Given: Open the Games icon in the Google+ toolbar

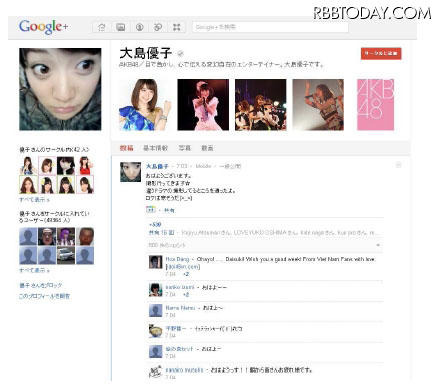Looking at the screenshot, I should 177,27.
